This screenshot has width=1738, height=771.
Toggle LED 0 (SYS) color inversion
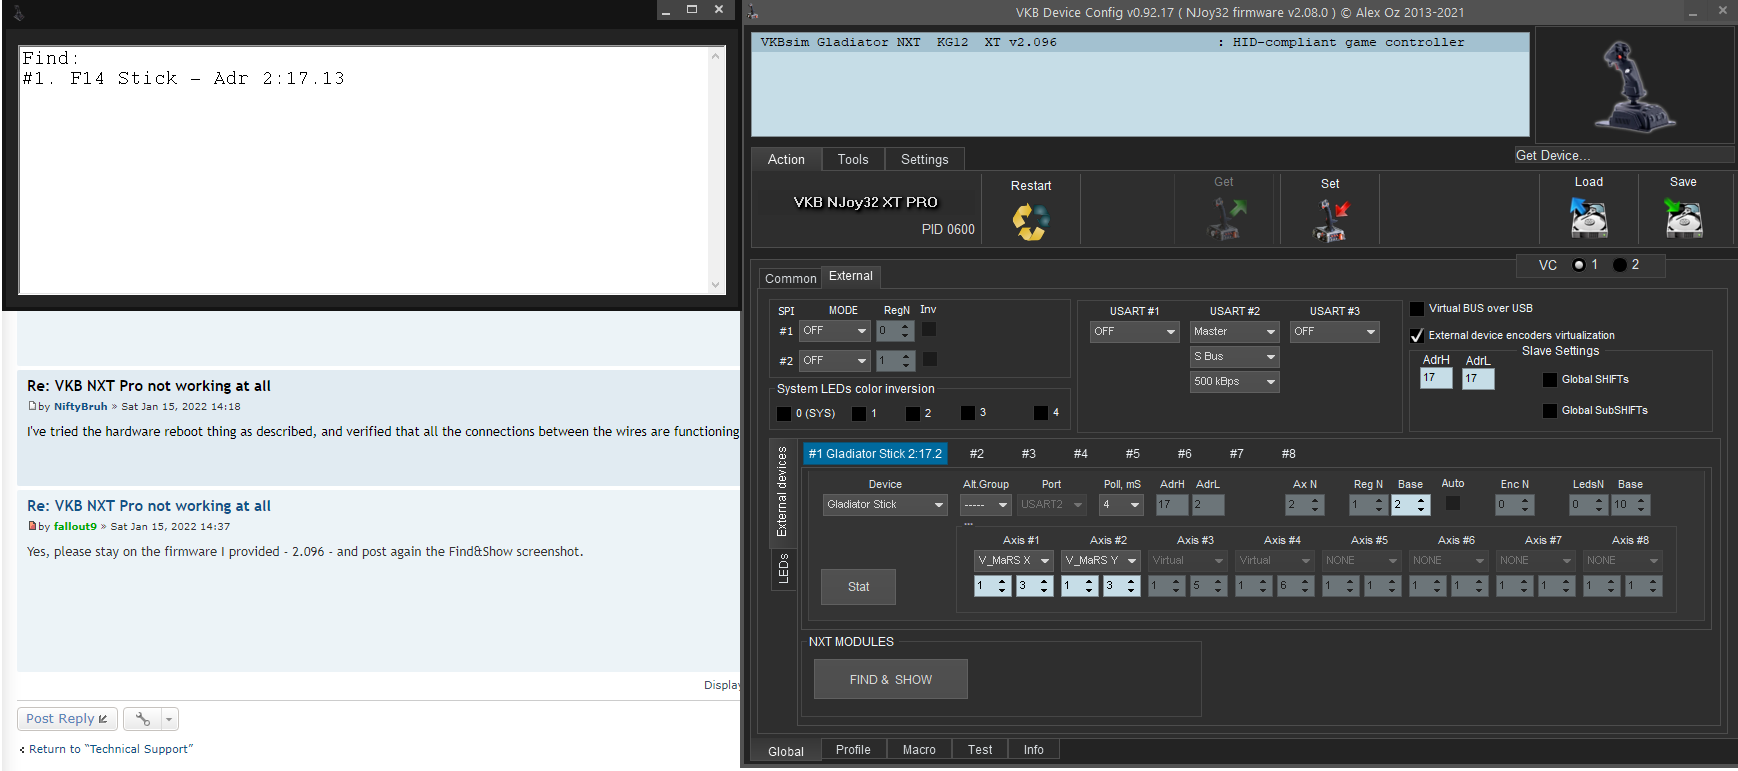pos(784,413)
